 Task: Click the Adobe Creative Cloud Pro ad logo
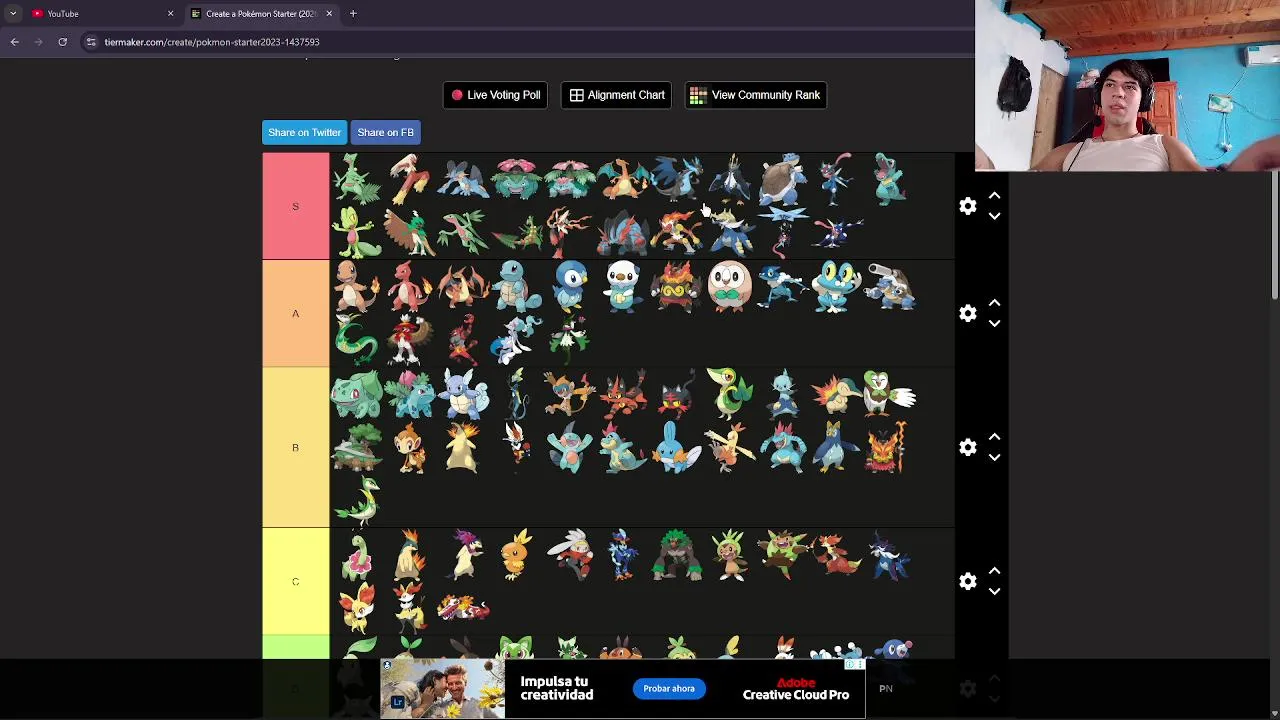tap(796, 689)
